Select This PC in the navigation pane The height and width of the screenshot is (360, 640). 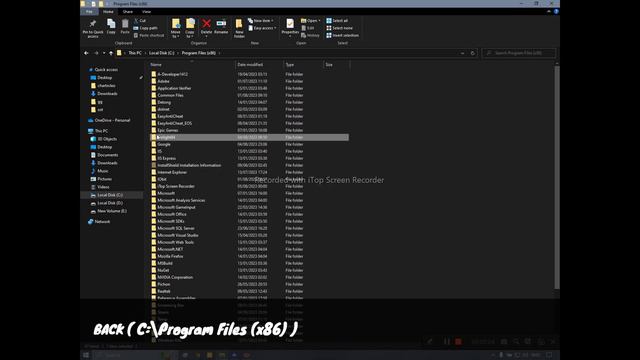coord(101,131)
